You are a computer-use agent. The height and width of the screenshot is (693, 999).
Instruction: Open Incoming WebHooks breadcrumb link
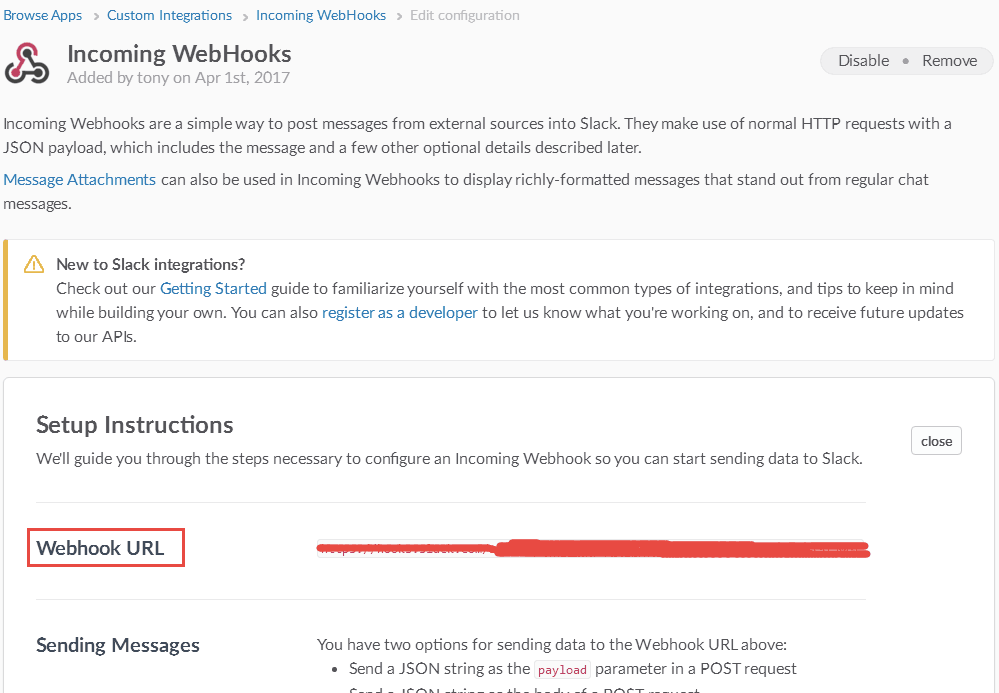[321, 15]
